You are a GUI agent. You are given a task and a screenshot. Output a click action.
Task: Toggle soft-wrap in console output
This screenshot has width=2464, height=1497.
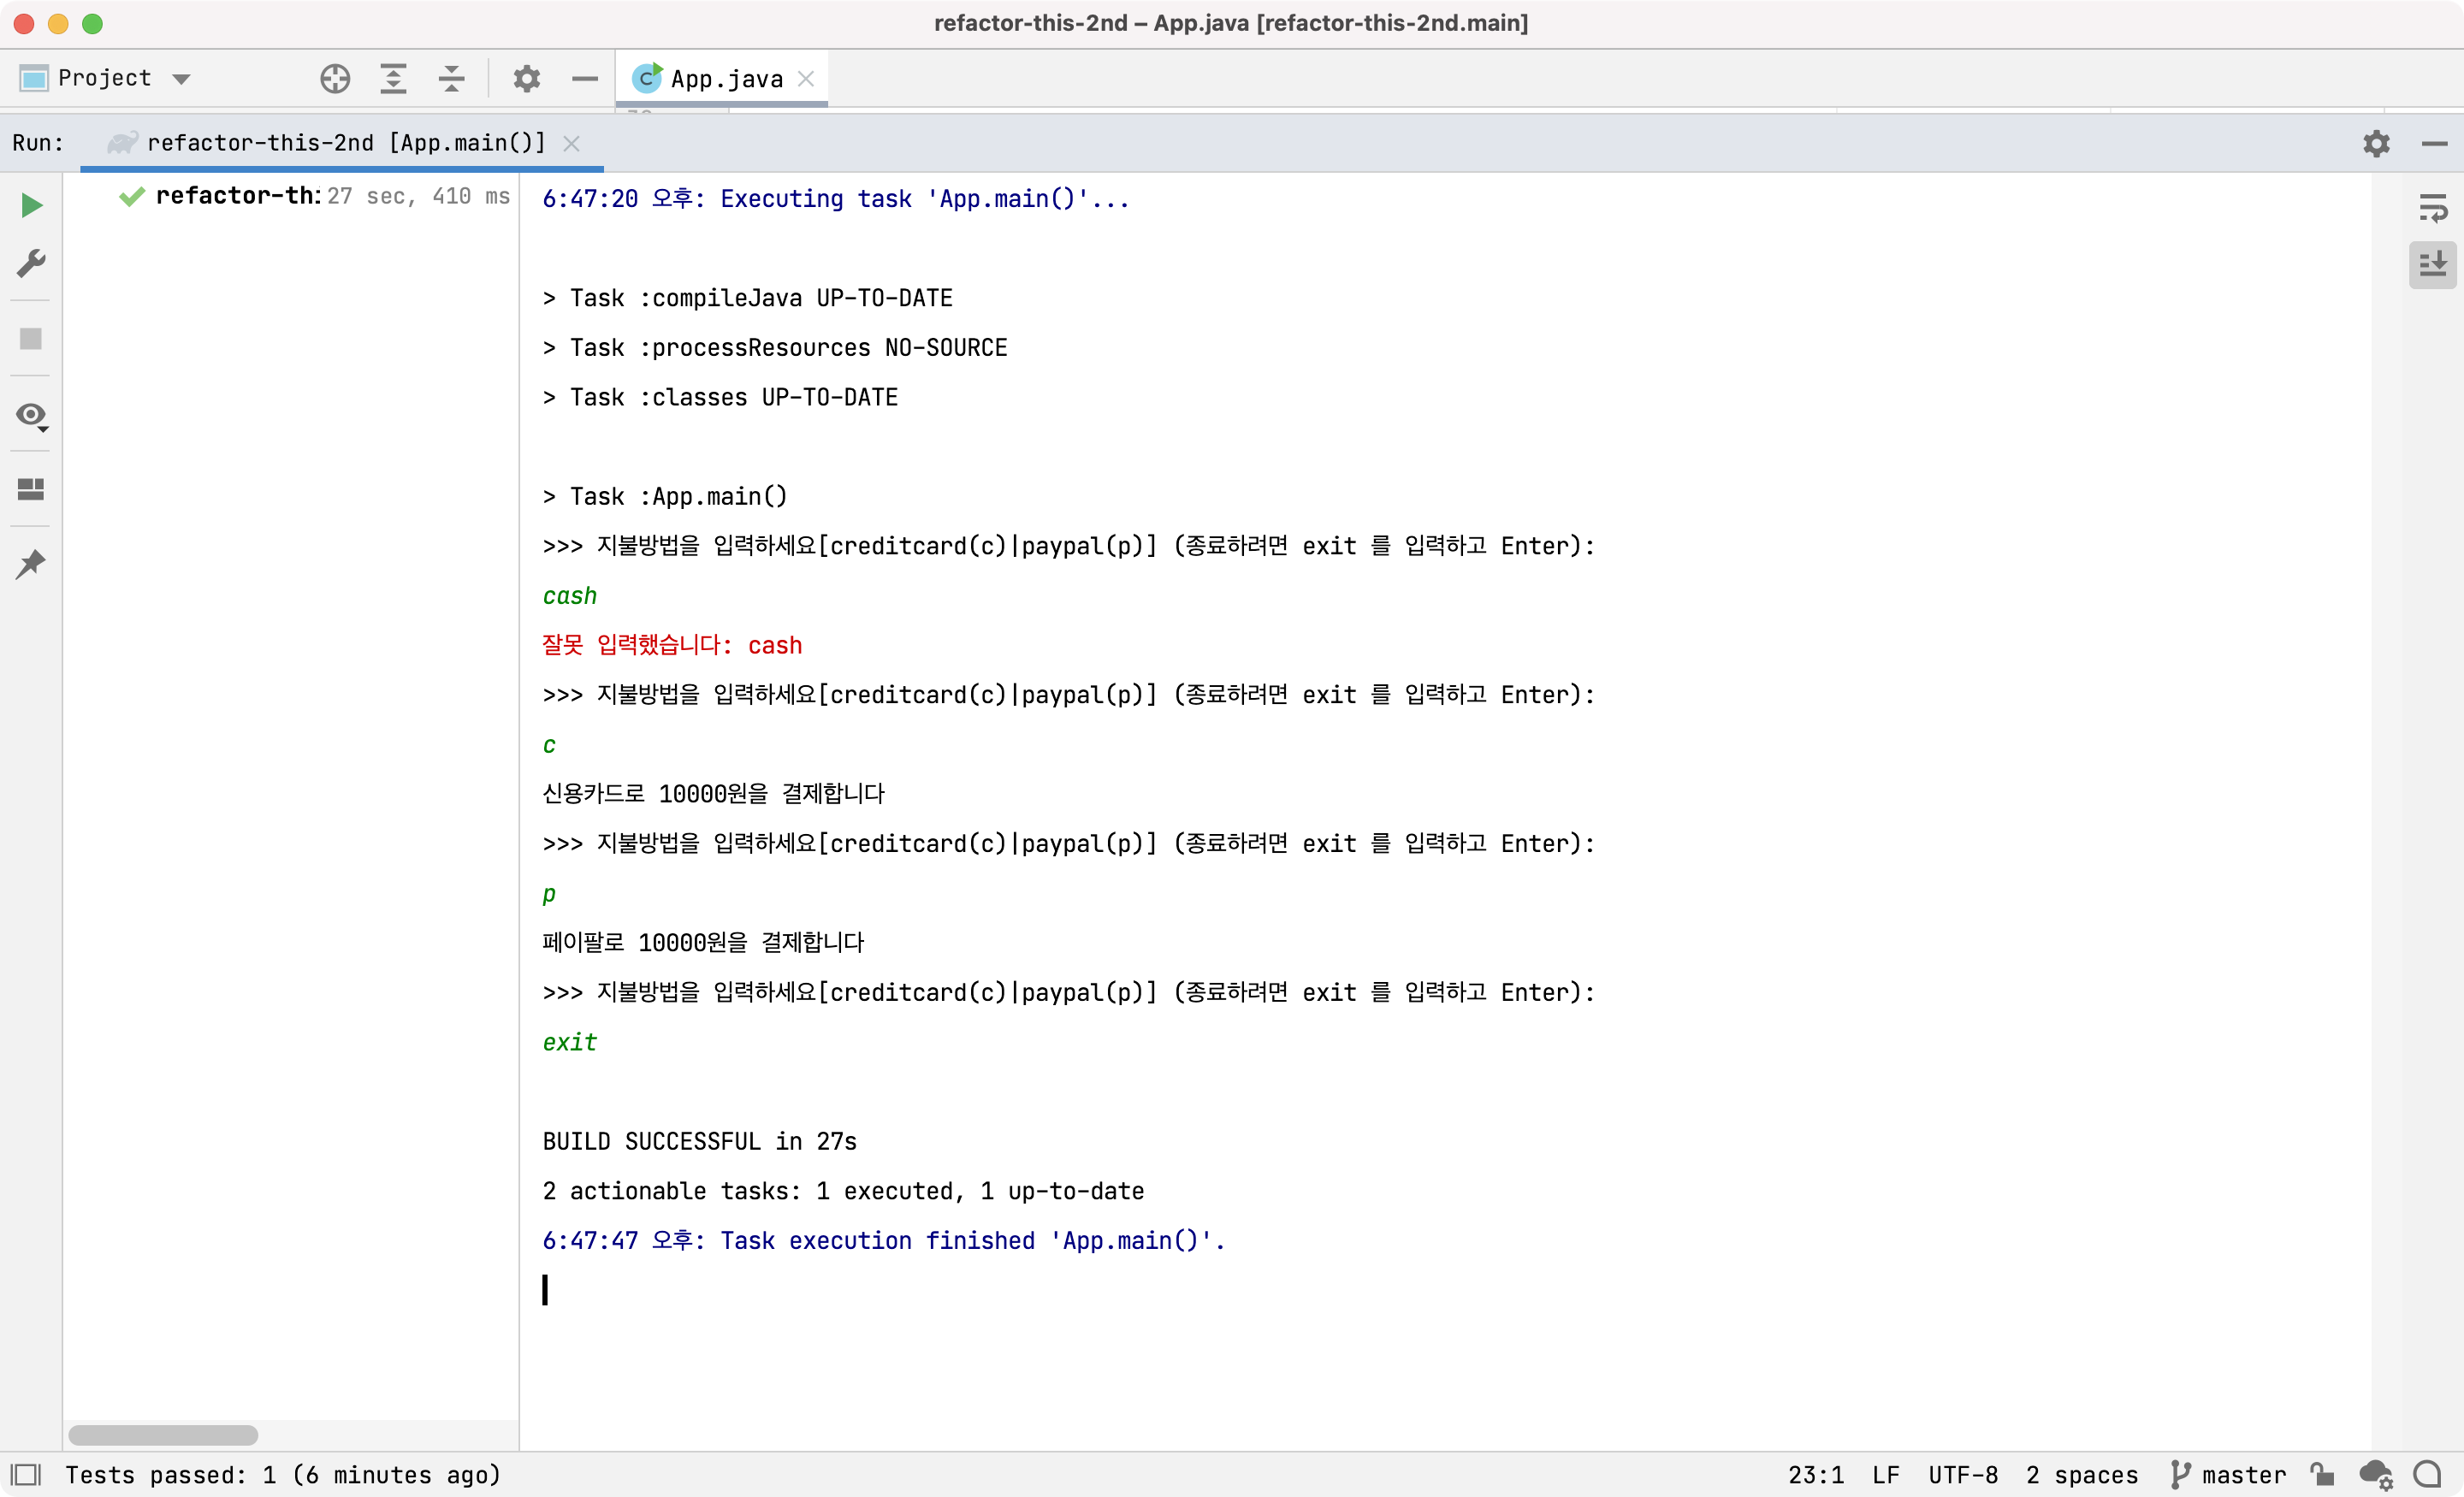(2432, 208)
